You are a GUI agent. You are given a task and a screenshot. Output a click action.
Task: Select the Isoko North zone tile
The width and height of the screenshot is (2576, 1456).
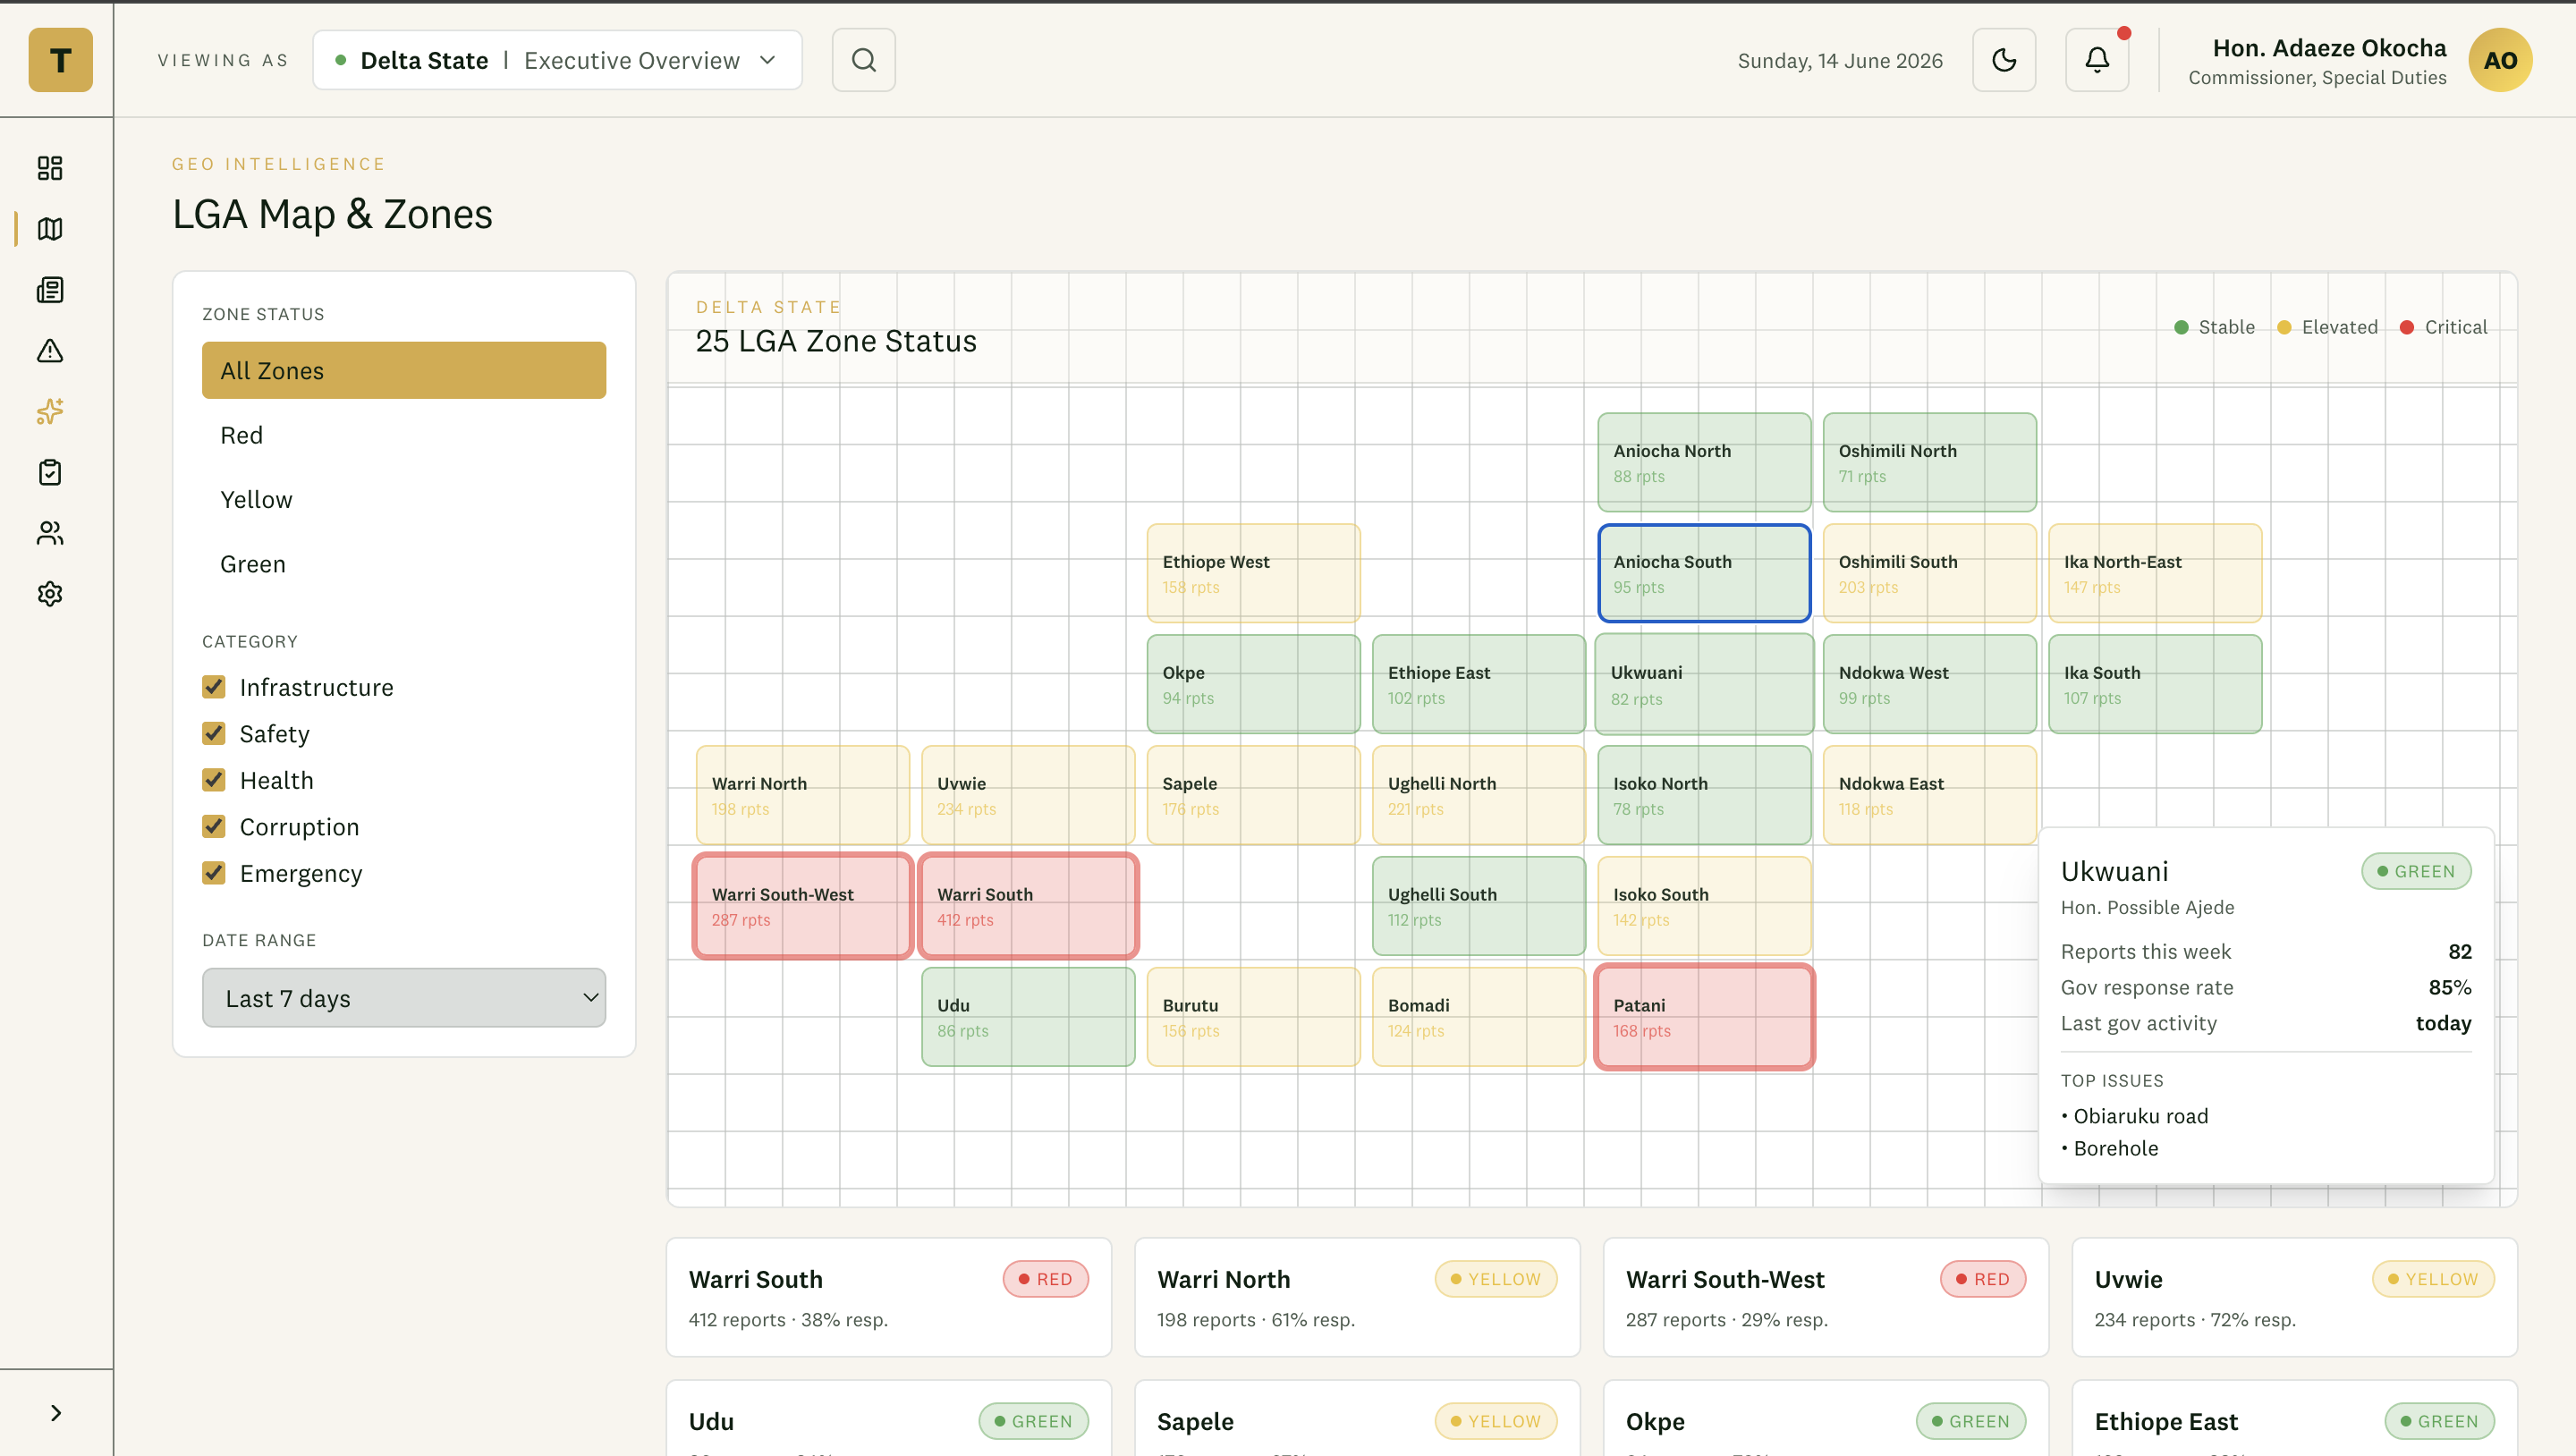(x=1704, y=795)
